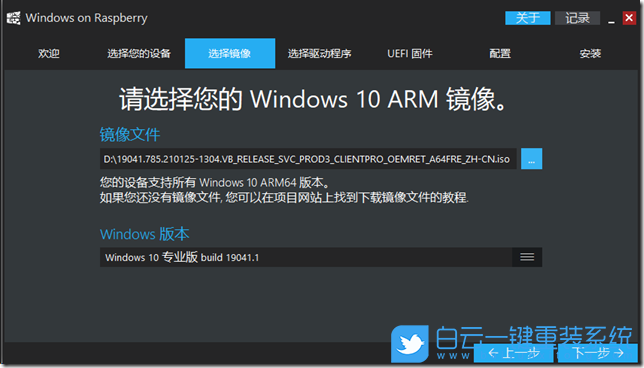This screenshot has height=368, width=644.
Task: Select the 选择镜像 tab
Action: (x=230, y=53)
